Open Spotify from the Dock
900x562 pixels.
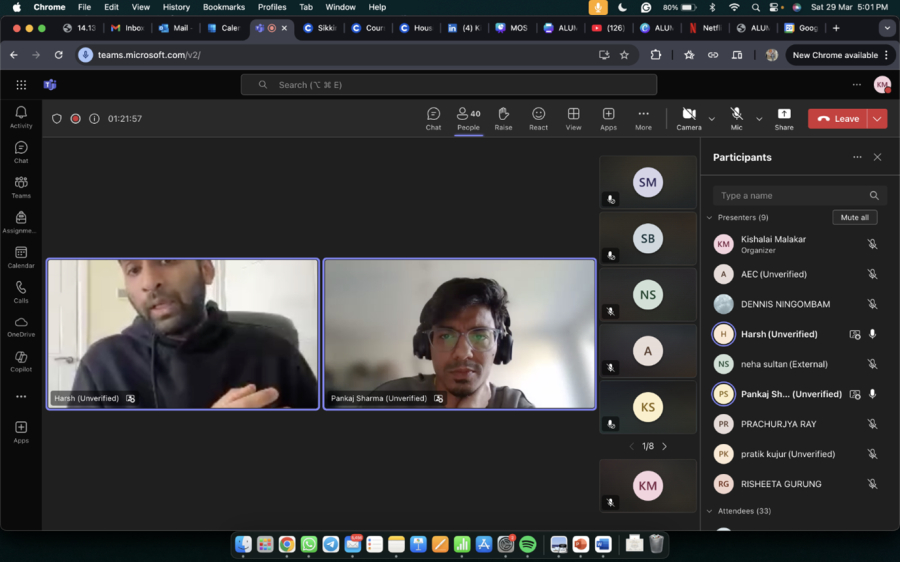(527, 544)
